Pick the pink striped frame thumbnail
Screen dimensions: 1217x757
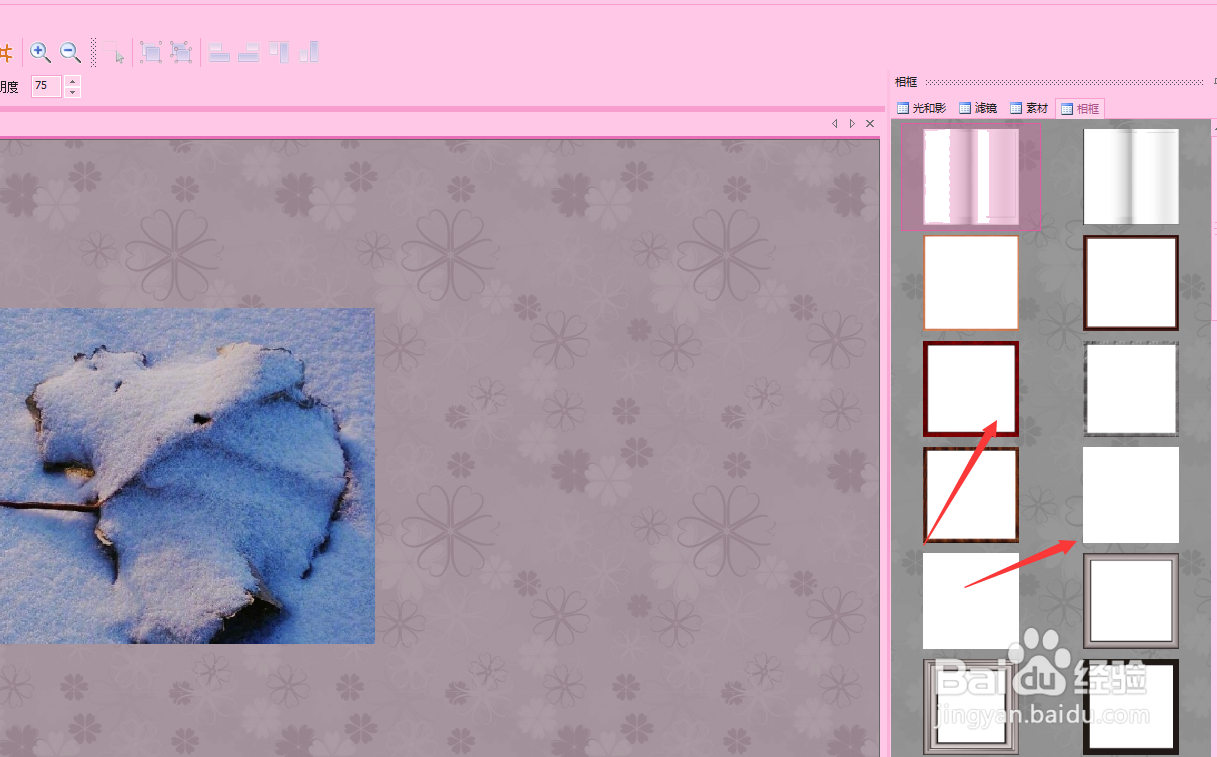coord(971,176)
